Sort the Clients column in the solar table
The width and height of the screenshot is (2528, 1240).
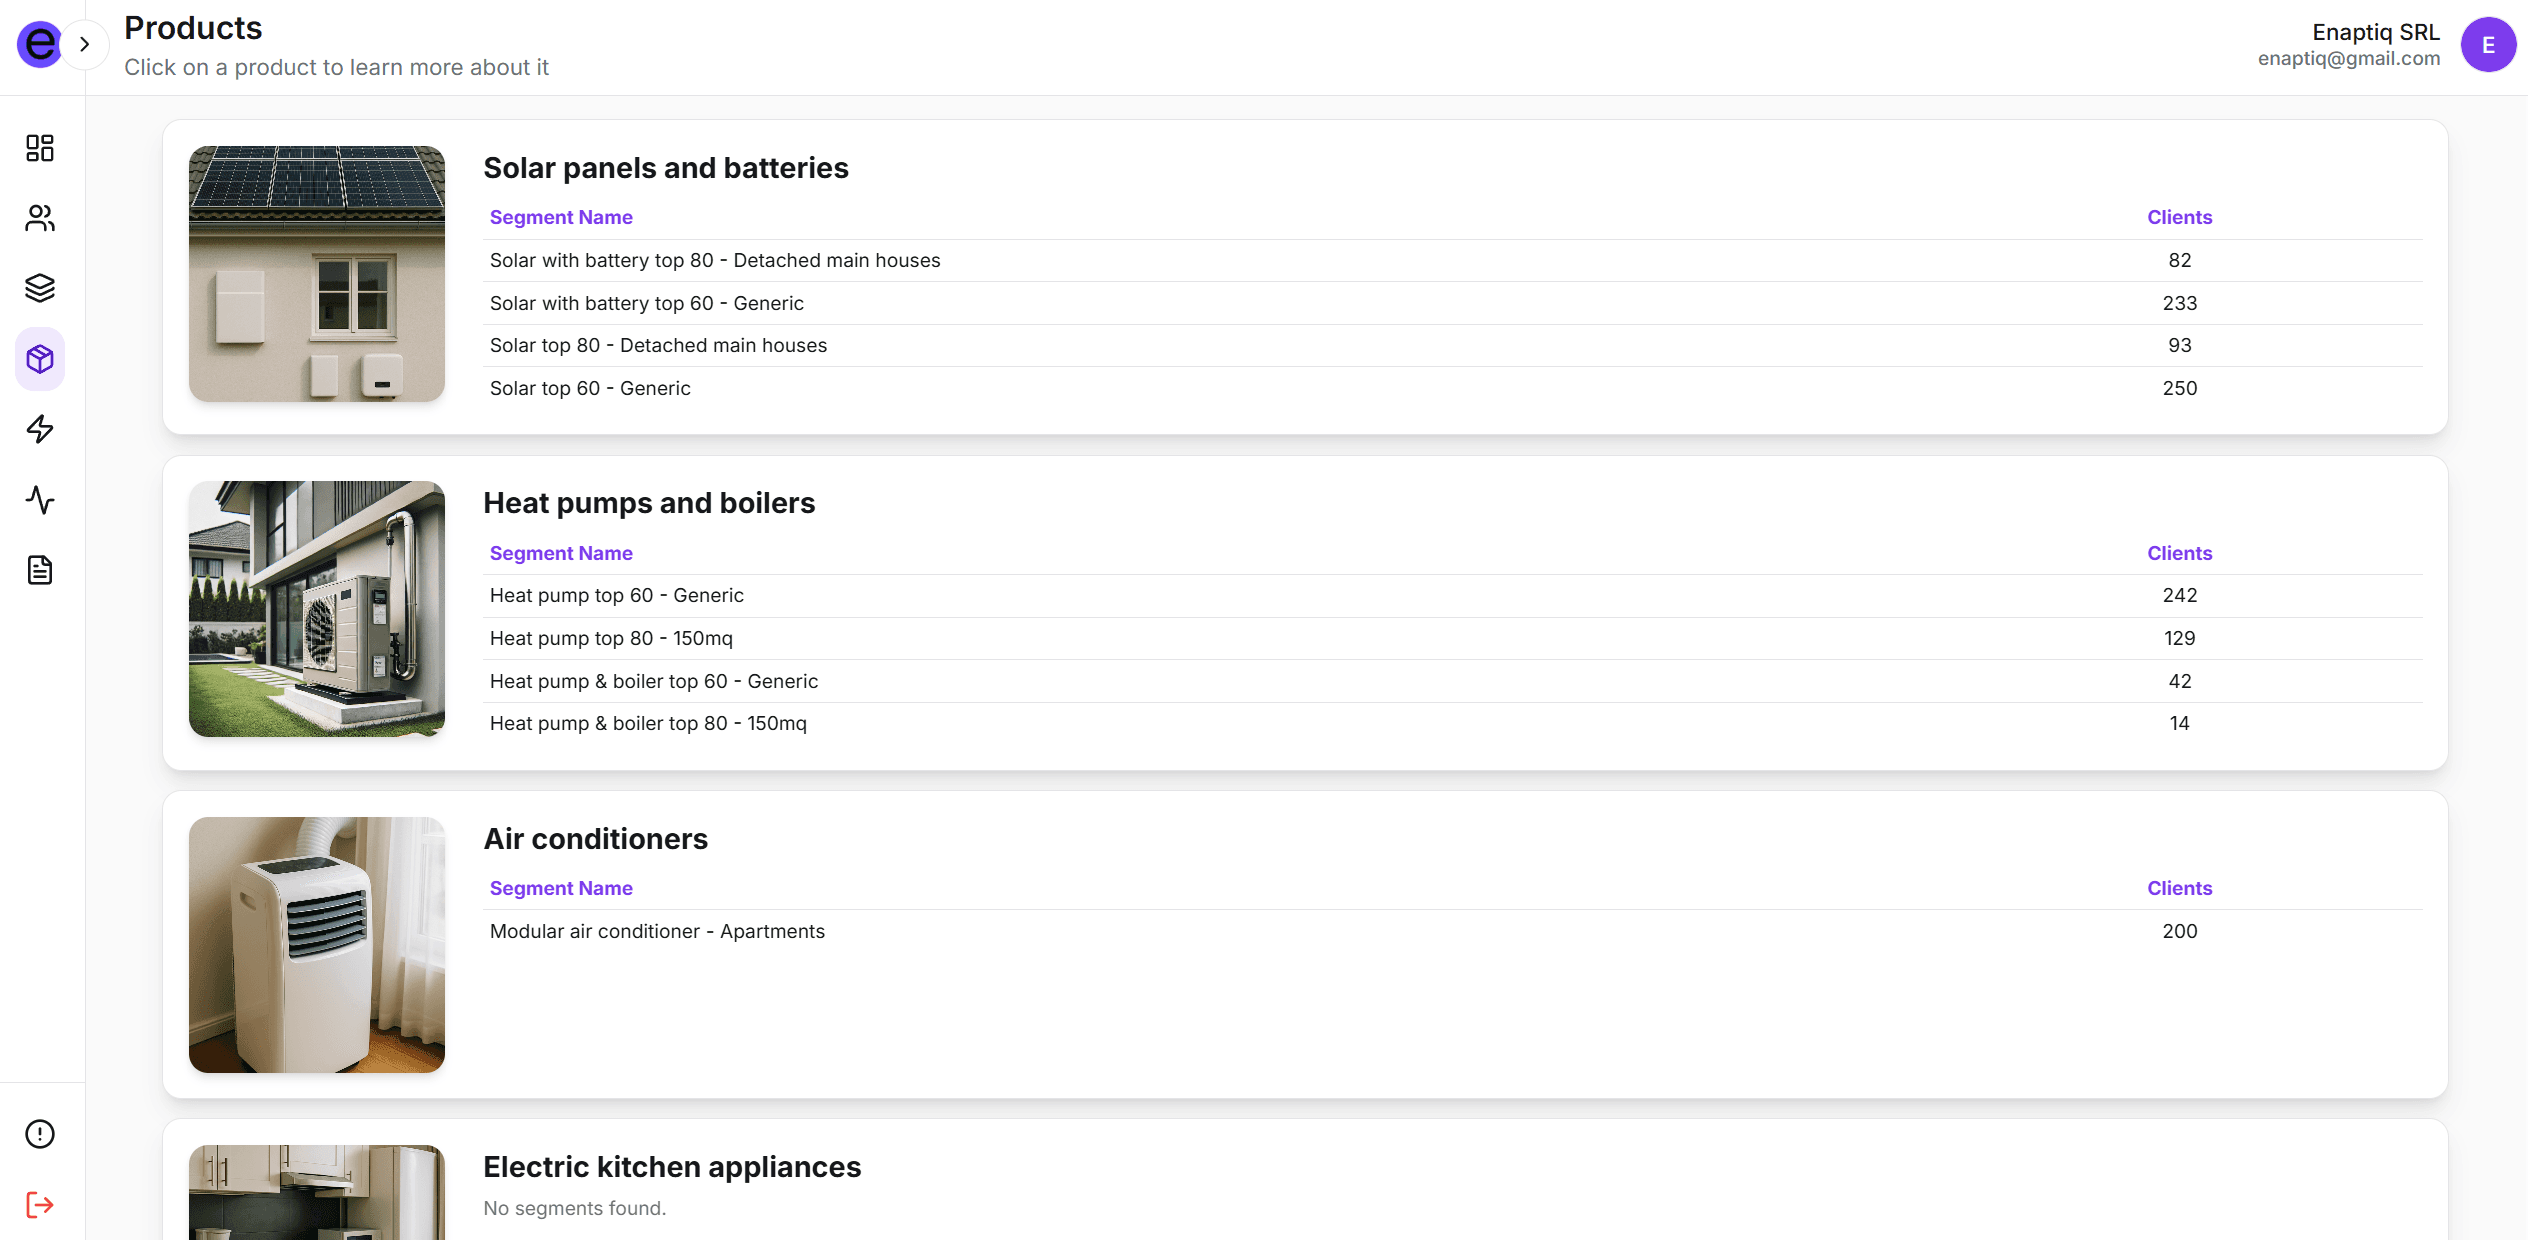pos(2179,217)
